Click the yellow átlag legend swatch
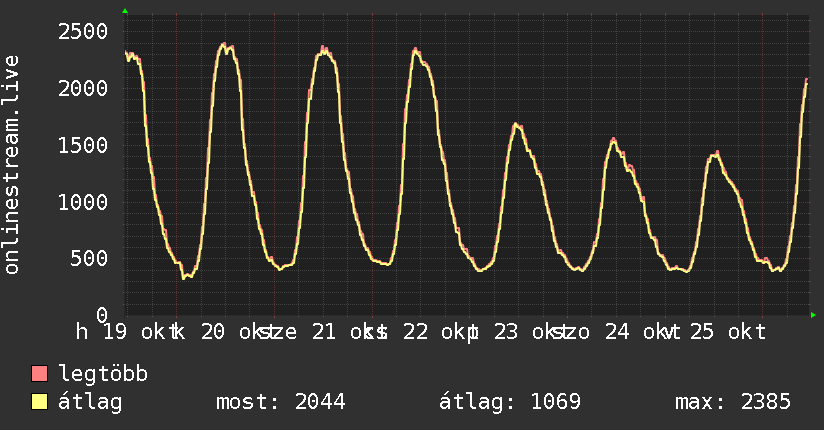The width and height of the screenshot is (824, 430). coord(39,401)
